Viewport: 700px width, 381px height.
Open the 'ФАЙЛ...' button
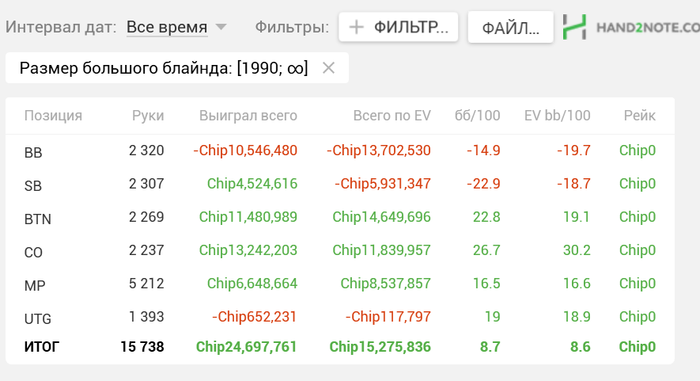click(510, 28)
